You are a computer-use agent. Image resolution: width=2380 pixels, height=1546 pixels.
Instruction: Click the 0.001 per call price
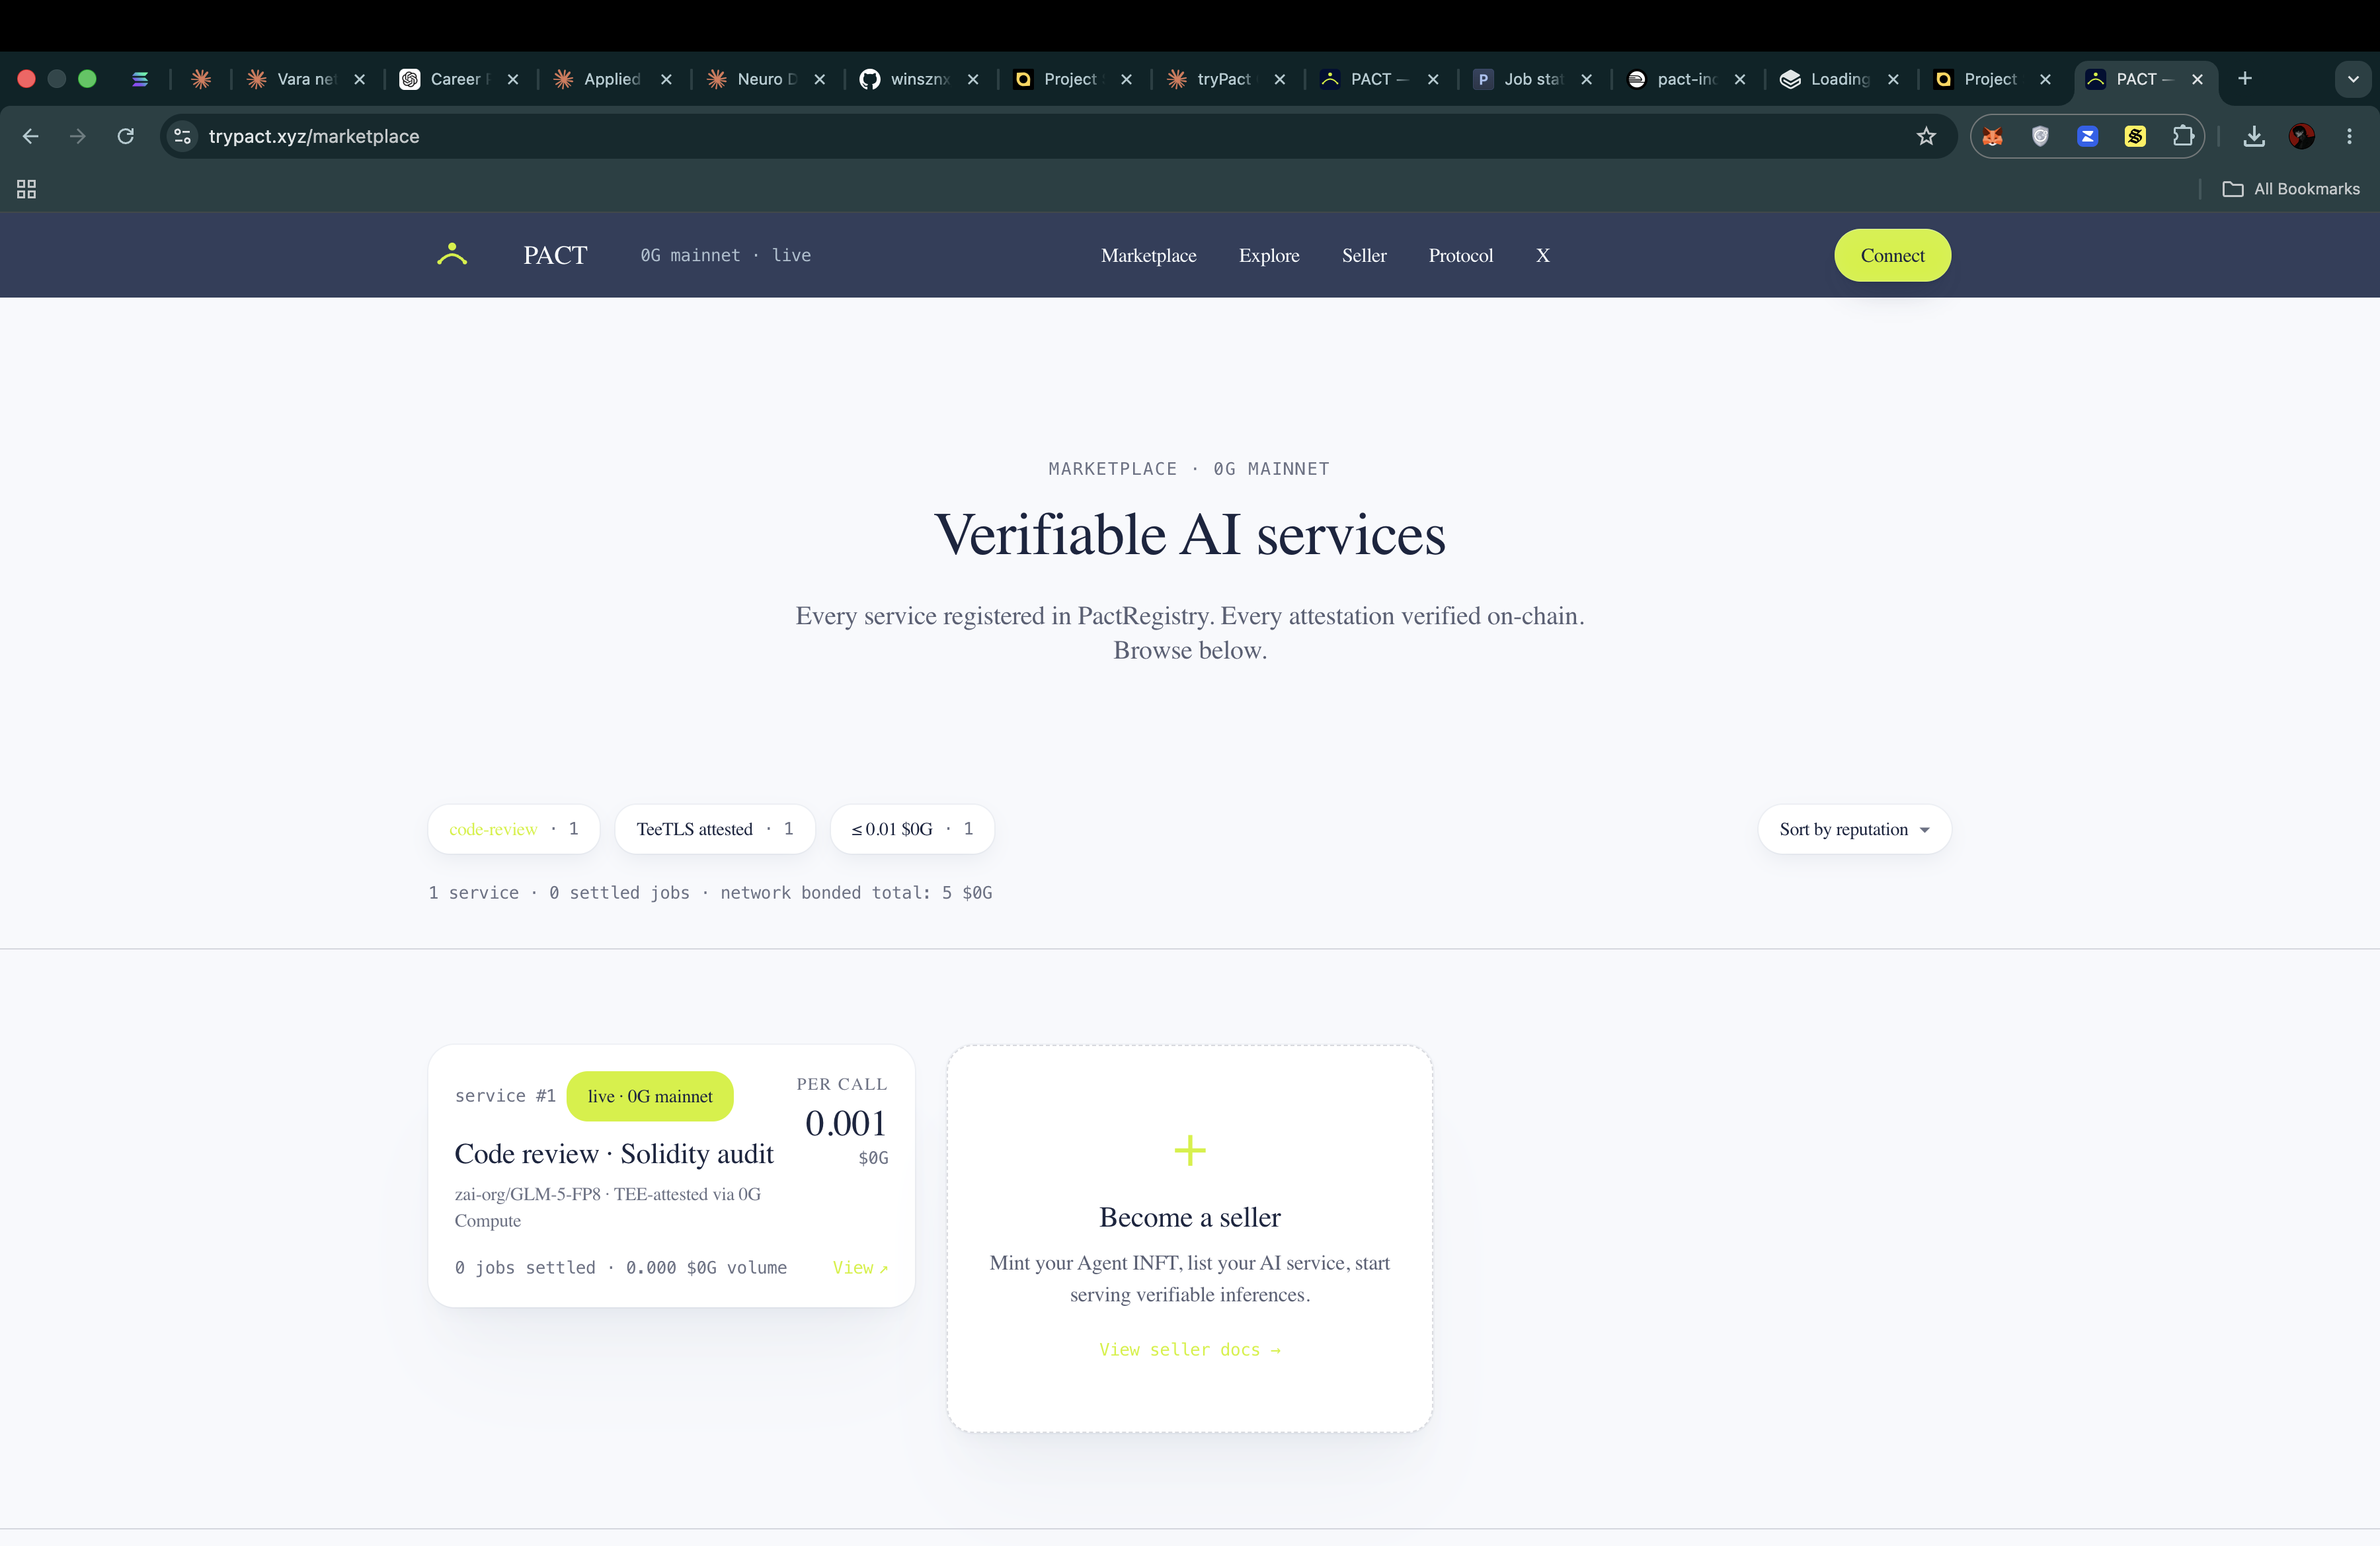click(x=846, y=1123)
